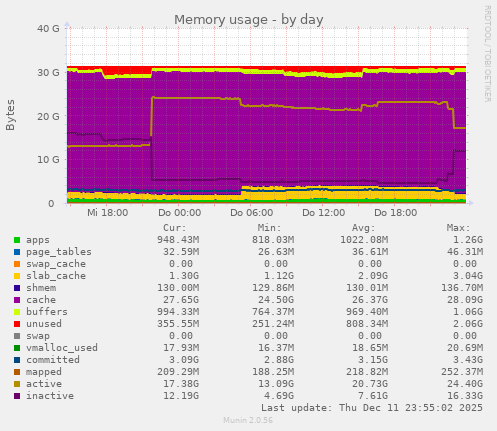The height and width of the screenshot is (431, 497).
Task: Click the 'cache' legend label
Action: pyautogui.click(x=41, y=300)
